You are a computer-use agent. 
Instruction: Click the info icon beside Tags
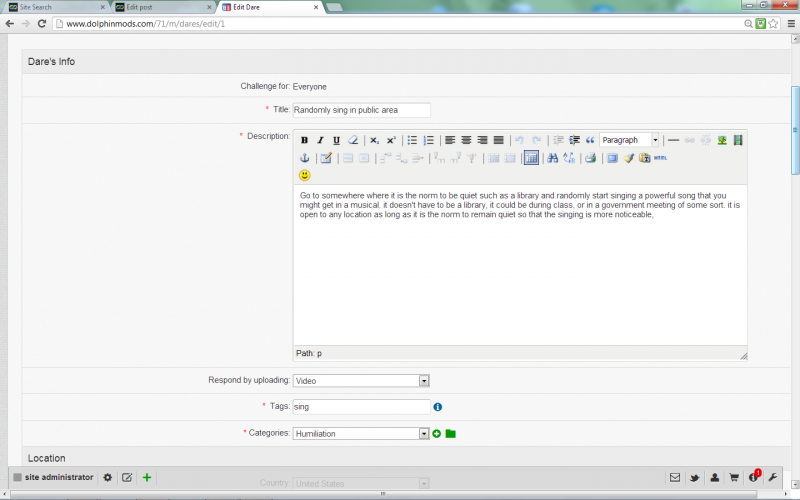[437, 407]
